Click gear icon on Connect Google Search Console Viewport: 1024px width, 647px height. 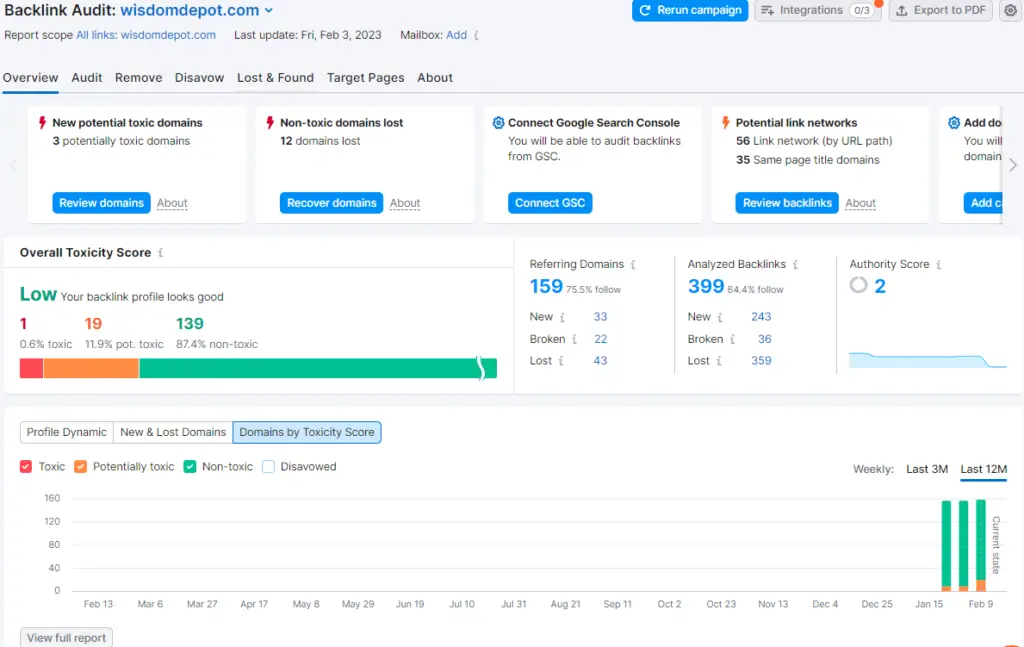498,123
